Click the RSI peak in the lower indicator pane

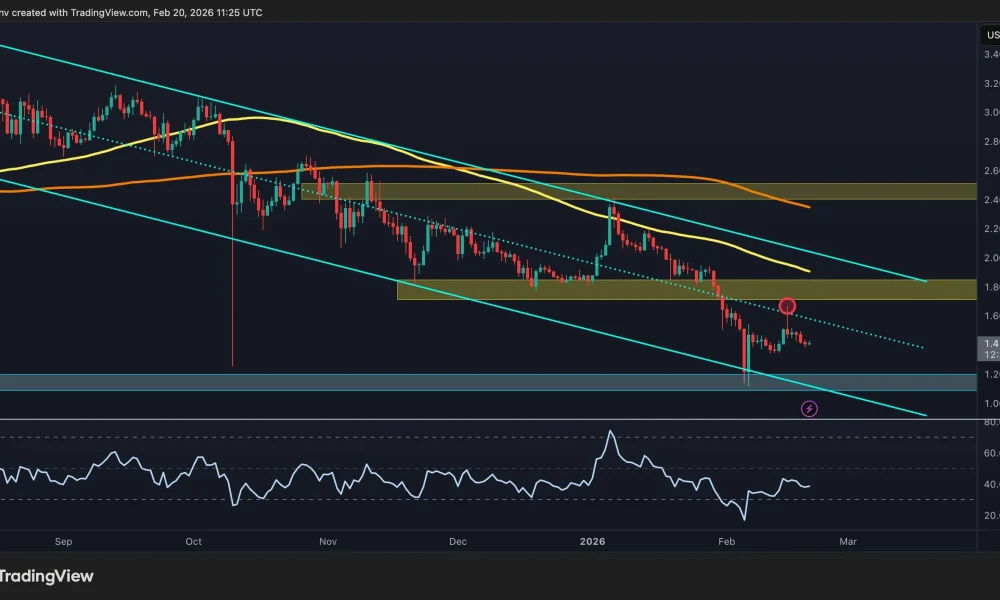pyautogui.click(x=612, y=432)
